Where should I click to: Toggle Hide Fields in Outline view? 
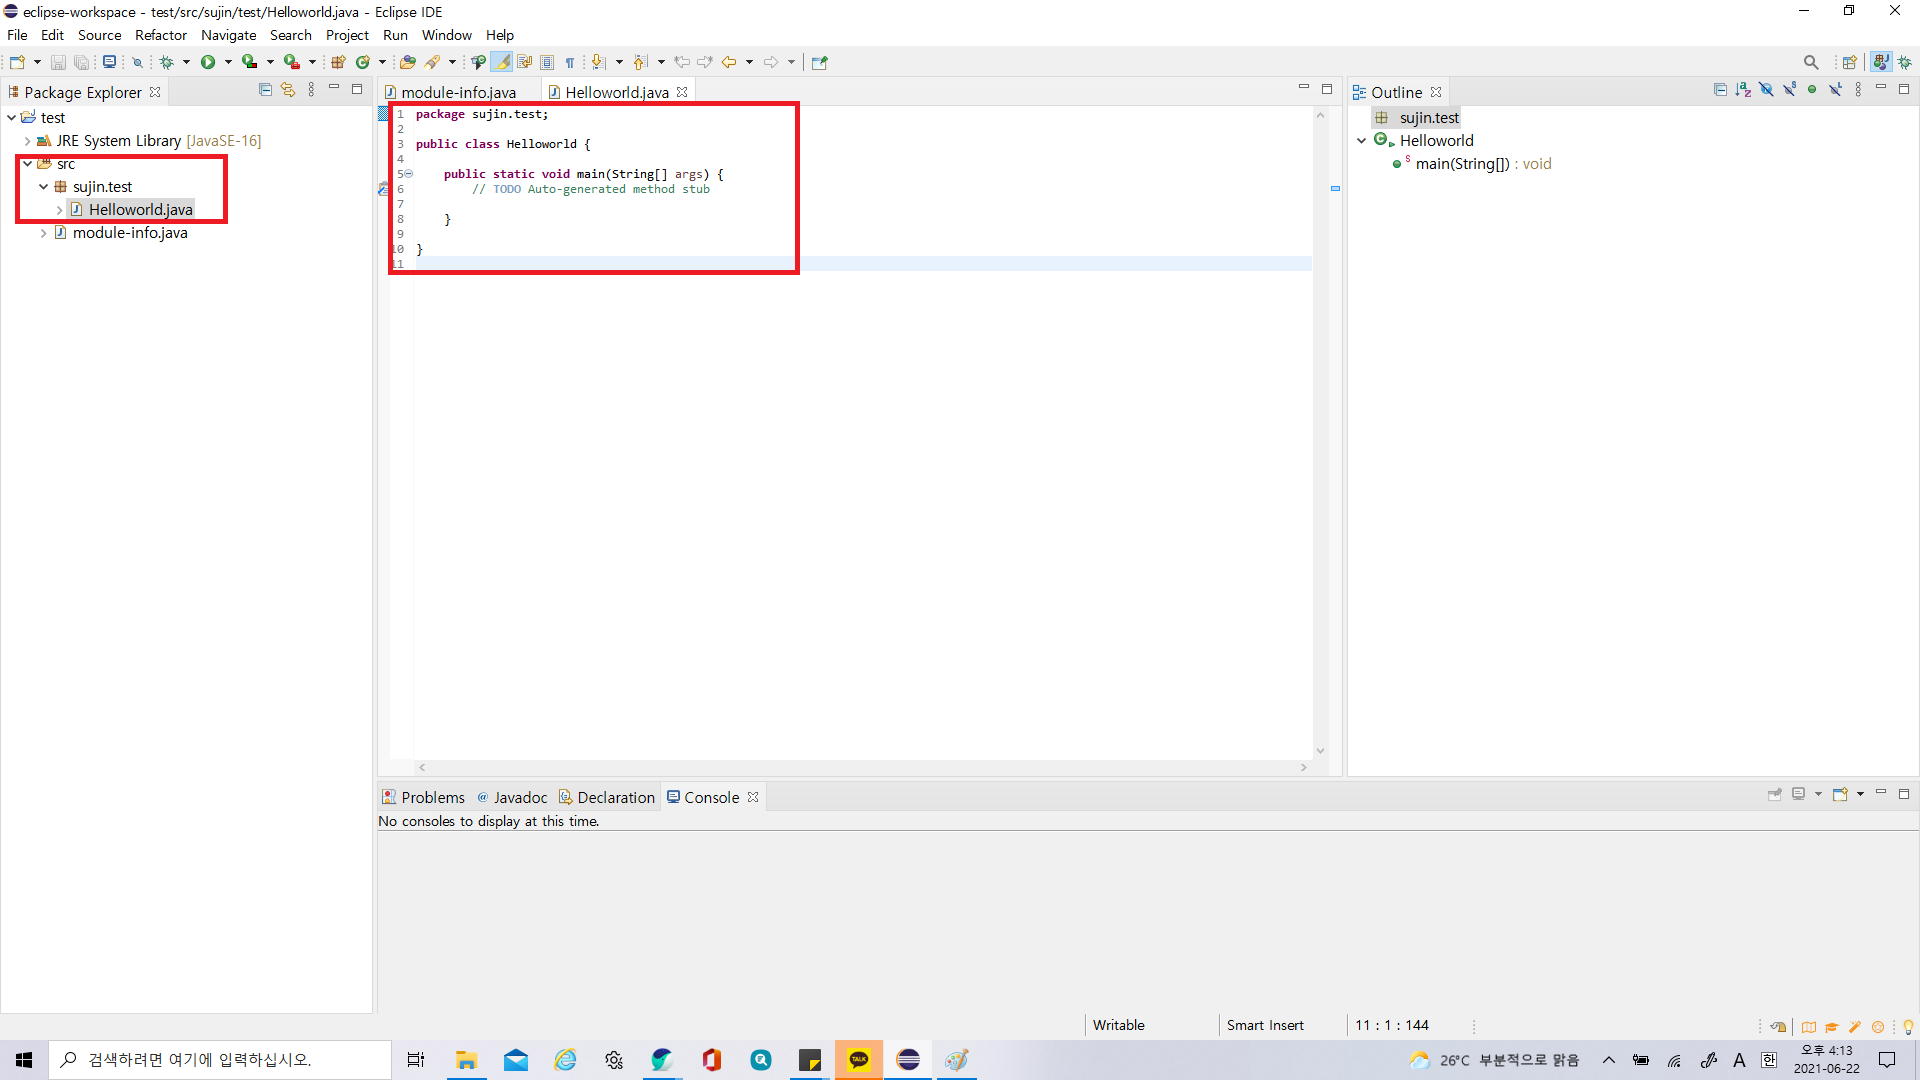(x=1766, y=90)
